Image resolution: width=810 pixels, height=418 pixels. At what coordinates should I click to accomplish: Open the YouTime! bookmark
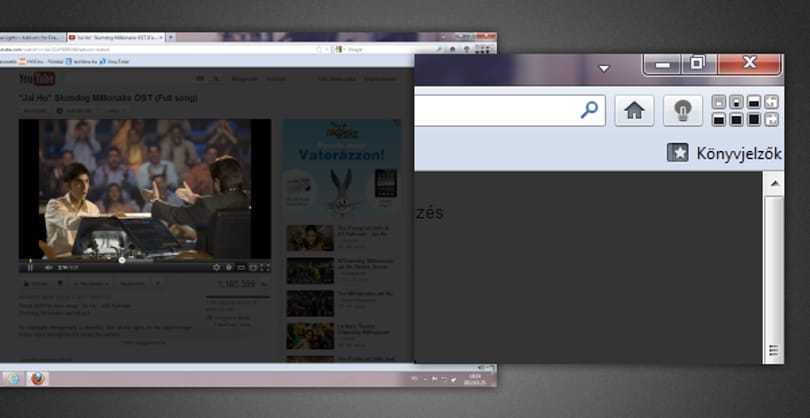tap(115, 61)
